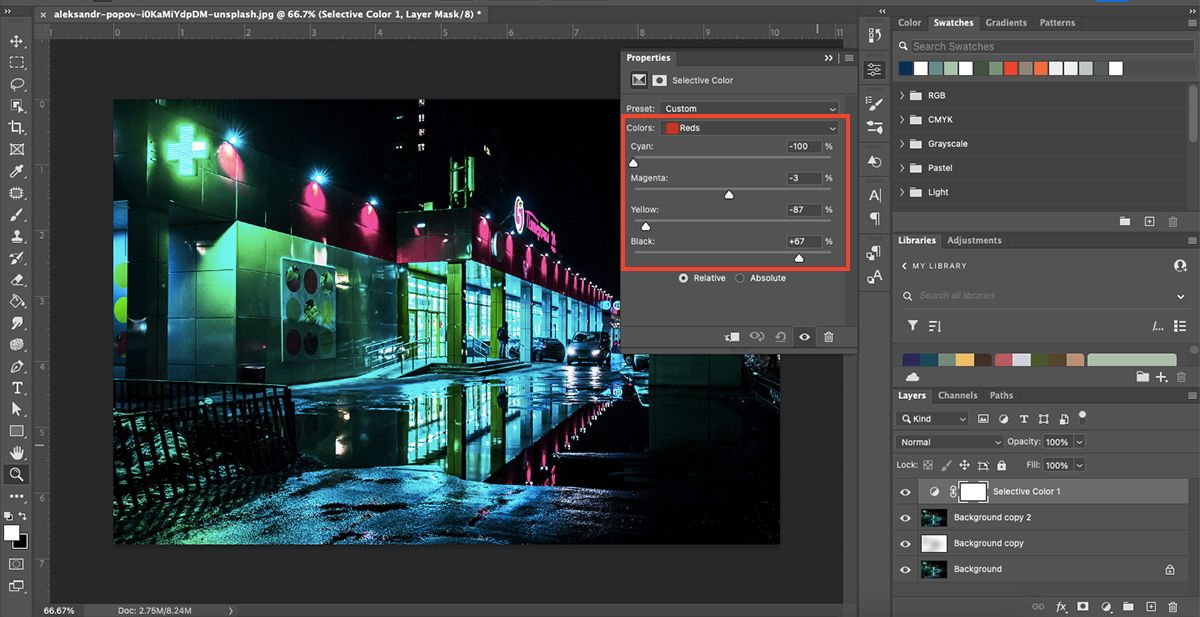Select the Absolute radio button
The width and height of the screenshot is (1200, 617).
coord(740,278)
